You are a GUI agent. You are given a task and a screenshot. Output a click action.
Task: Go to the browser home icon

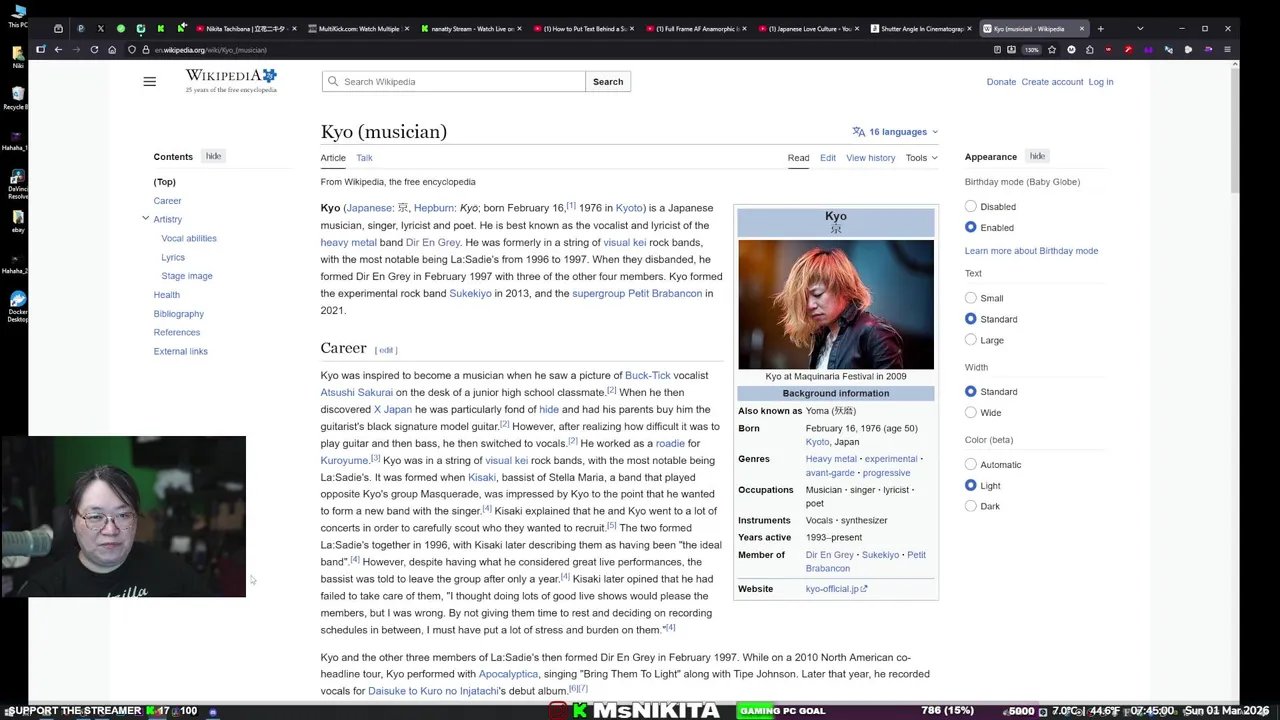(x=111, y=49)
